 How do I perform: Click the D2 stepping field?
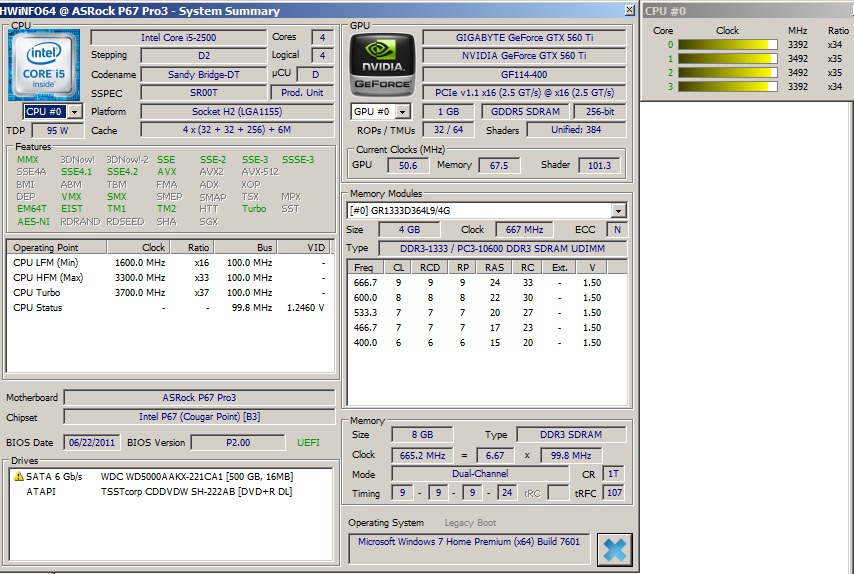click(204, 56)
